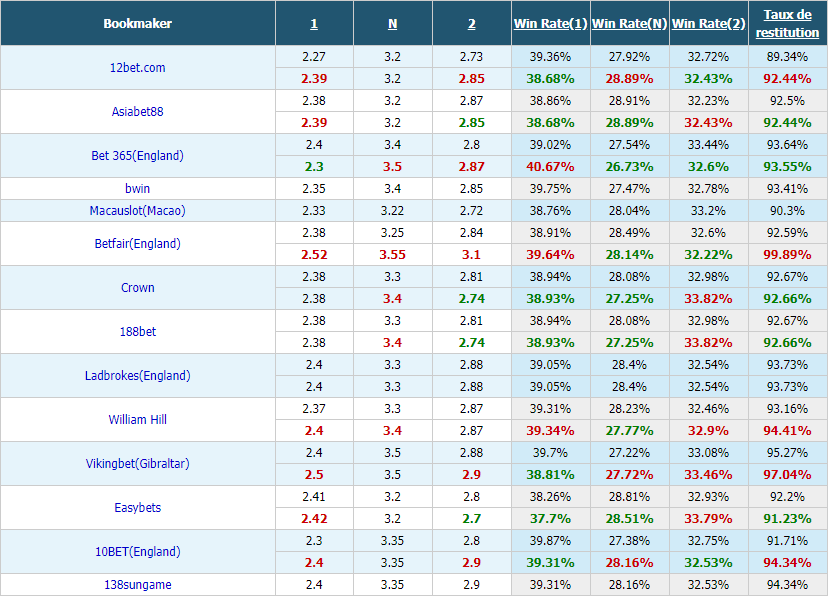Select 10BET's 91.71% restitution value
This screenshot has width=828, height=596.
787,541
